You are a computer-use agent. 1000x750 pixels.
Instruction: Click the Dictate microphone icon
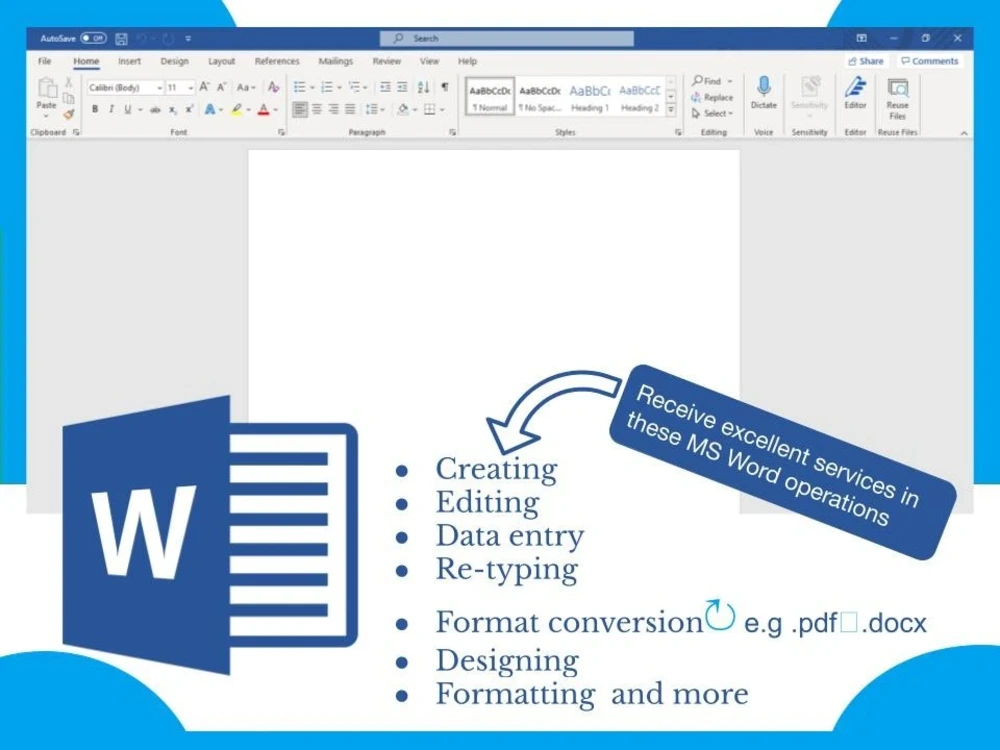pos(763,86)
